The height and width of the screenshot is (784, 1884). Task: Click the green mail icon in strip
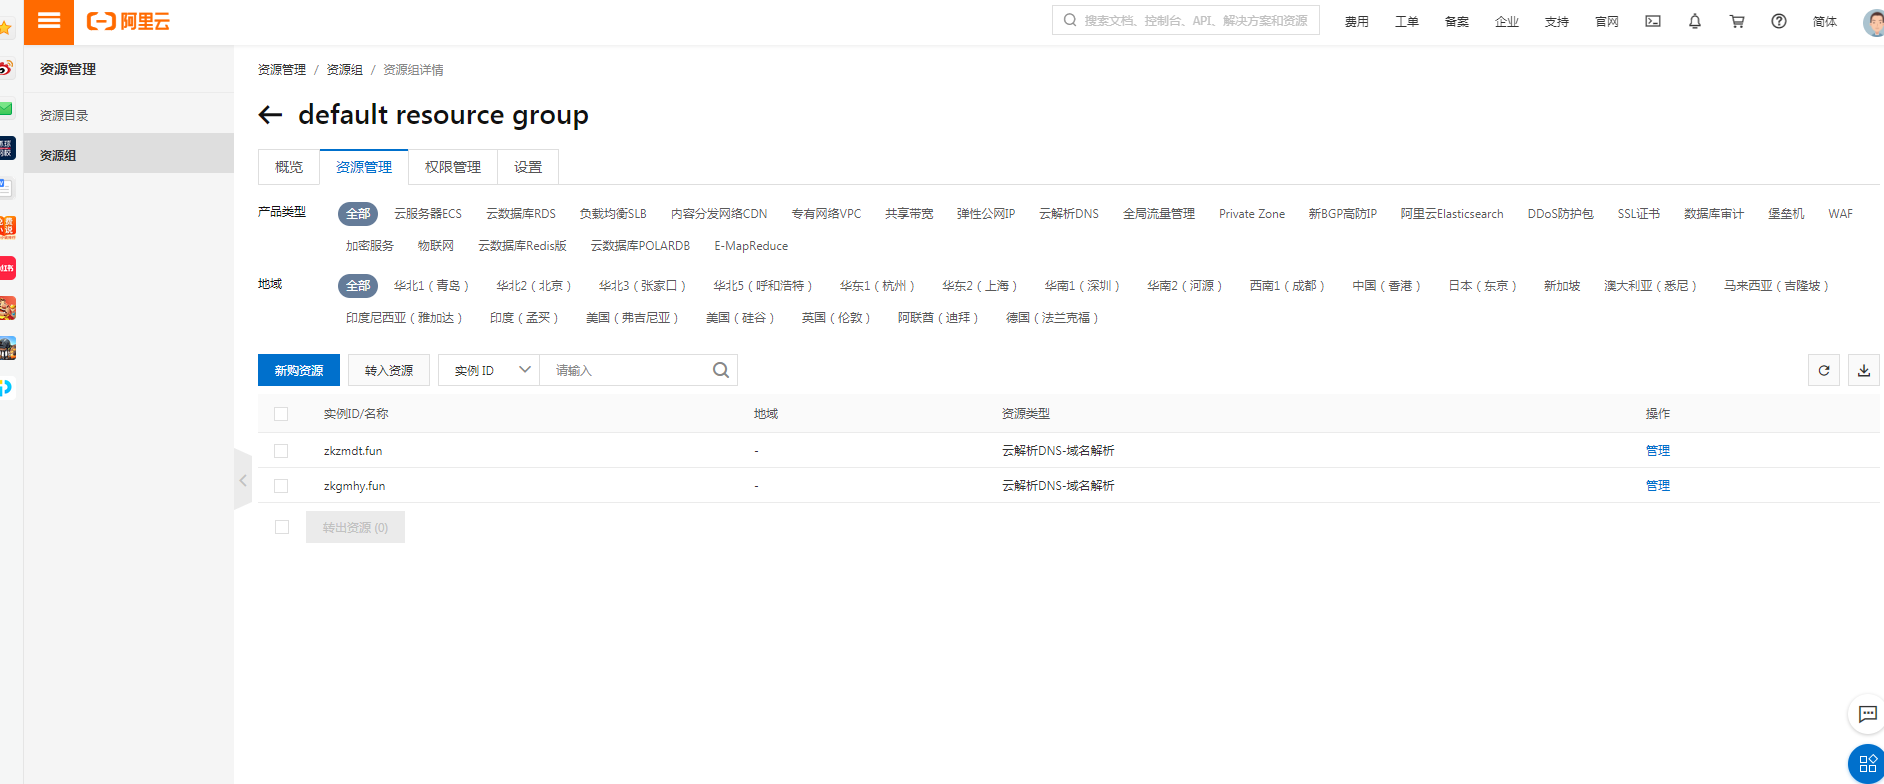pyautogui.click(x=6, y=108)
